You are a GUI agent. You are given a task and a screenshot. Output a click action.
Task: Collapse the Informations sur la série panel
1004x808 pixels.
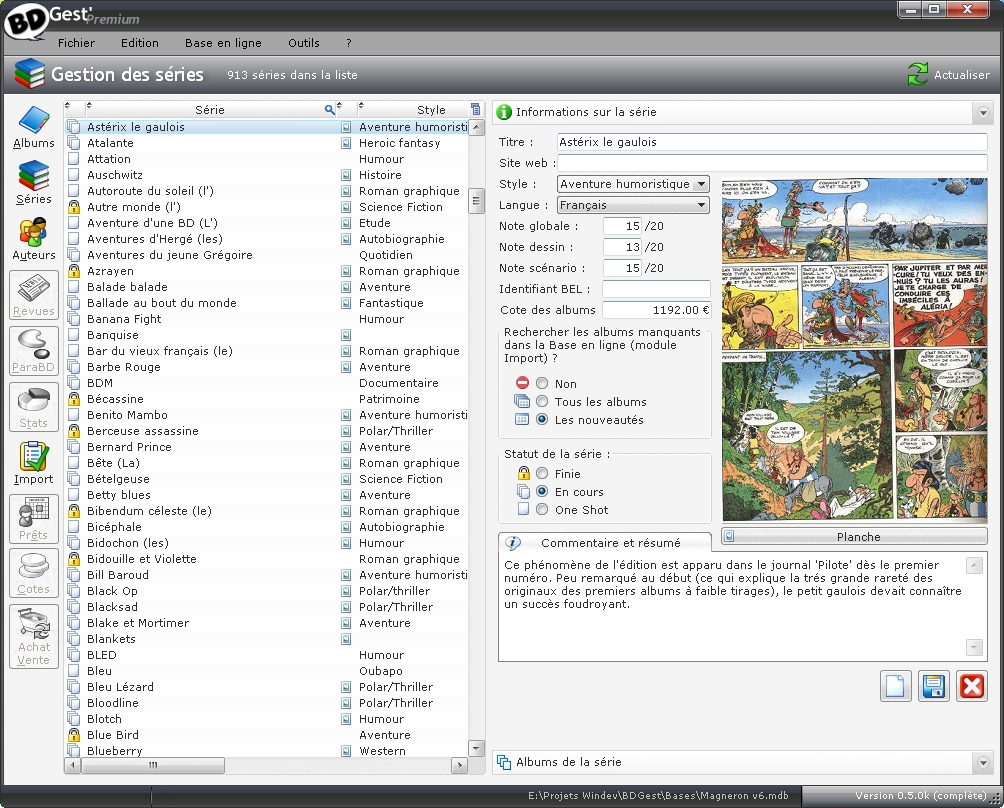(x=983, y=113)
